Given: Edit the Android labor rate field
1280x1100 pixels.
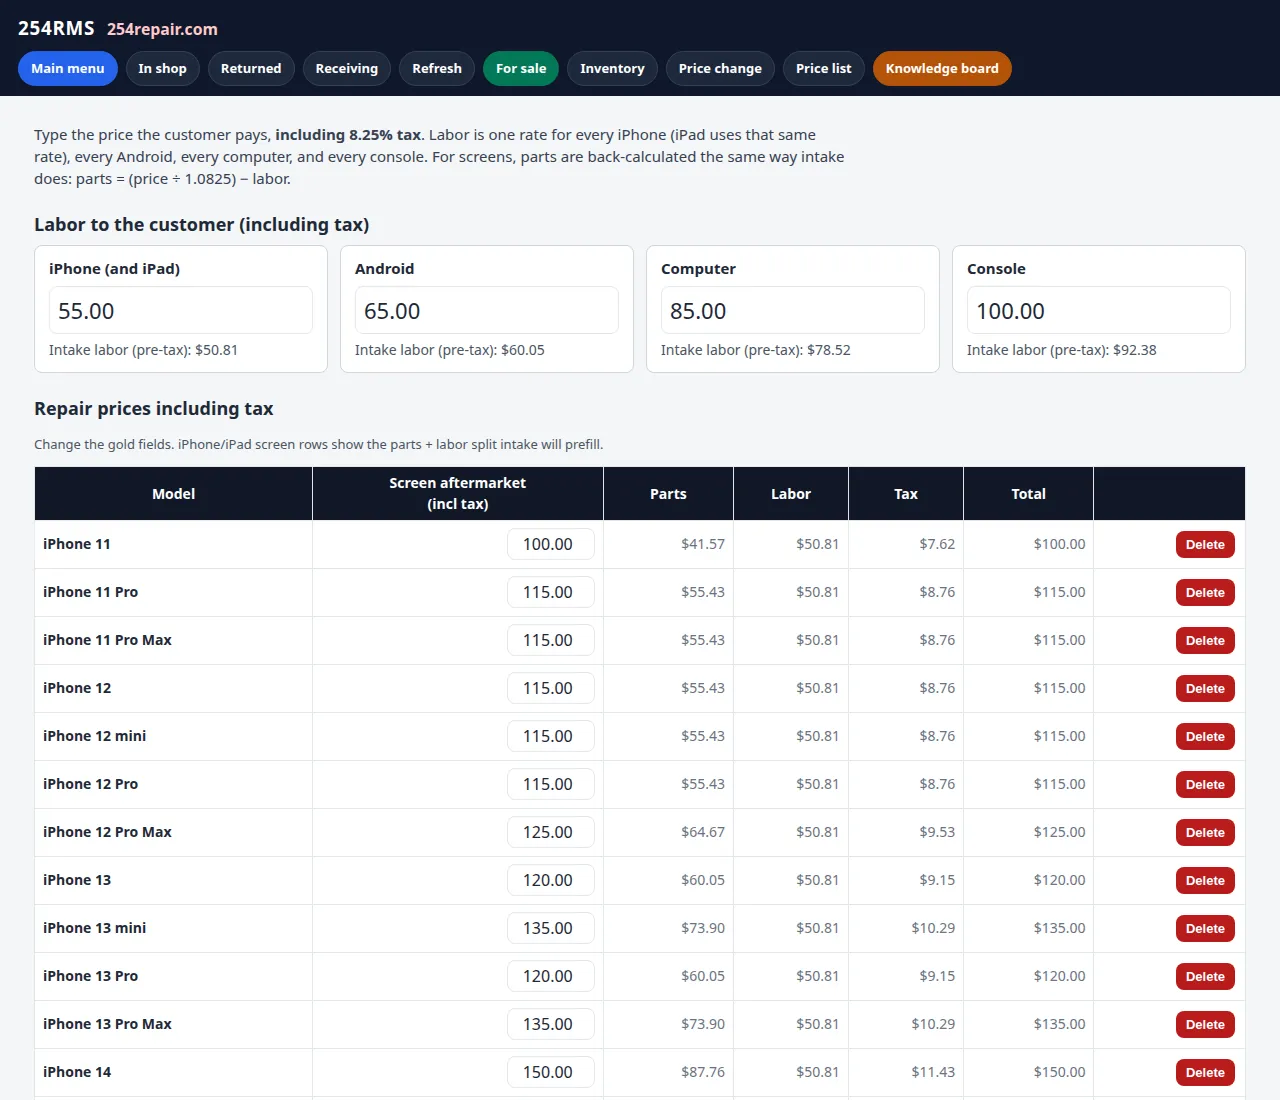Looking at the screenshot, I should pos(487,310).
